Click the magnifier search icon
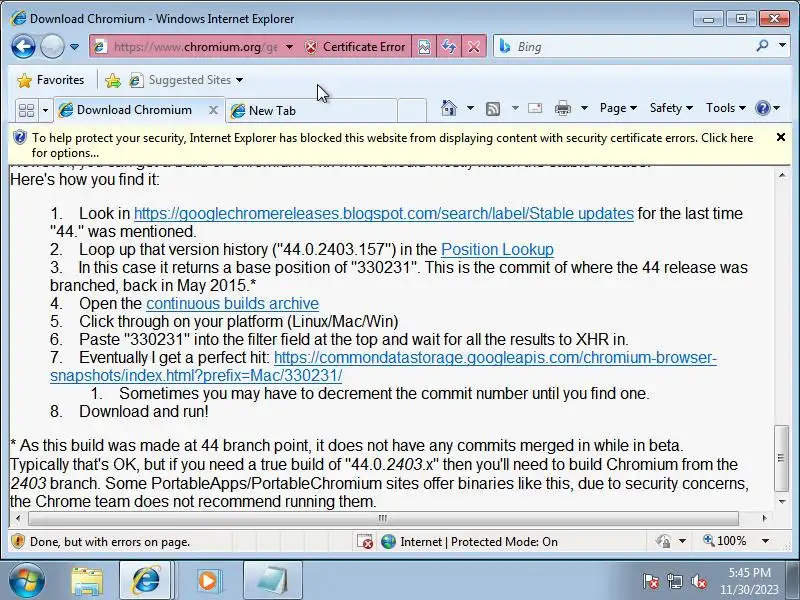 coord(762,46)
